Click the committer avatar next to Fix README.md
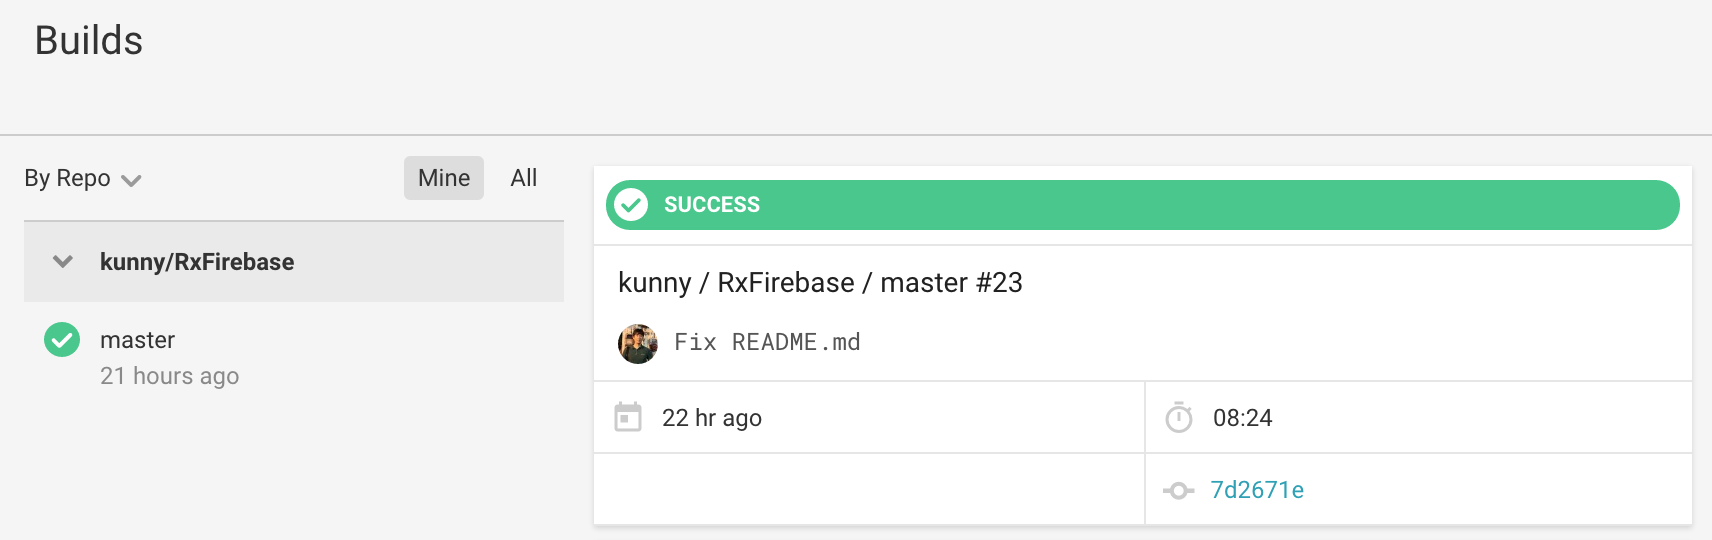 [638, 344]
